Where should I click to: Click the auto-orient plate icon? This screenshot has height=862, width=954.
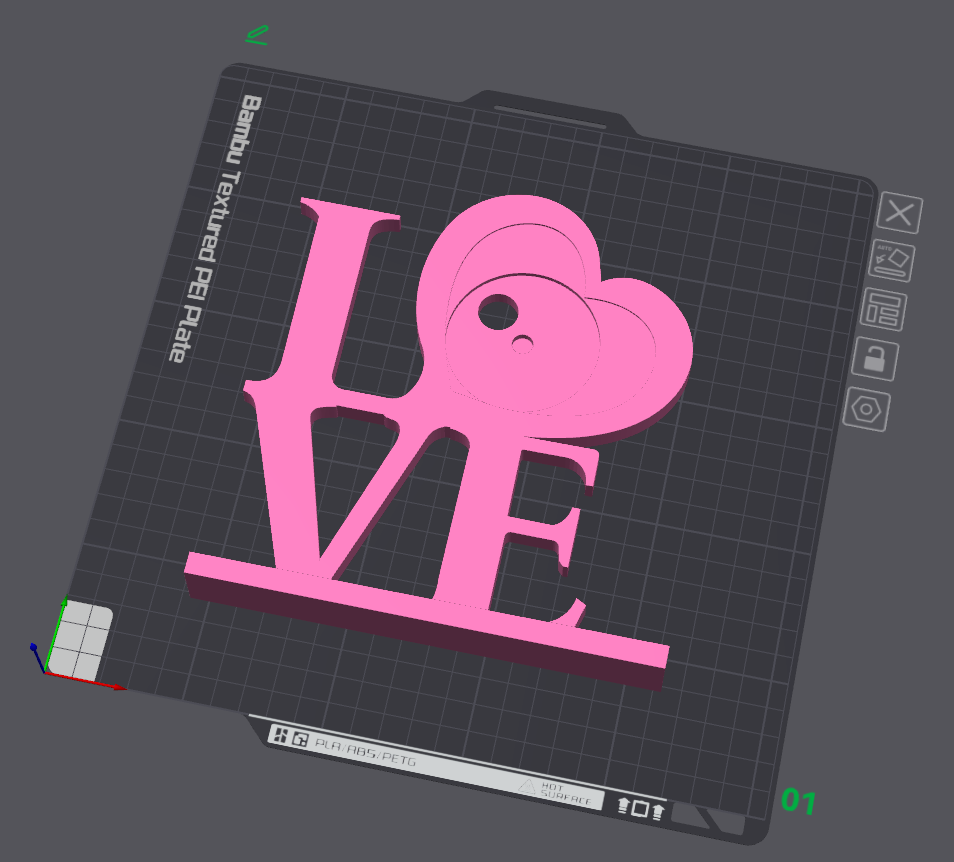click(893, 261)
